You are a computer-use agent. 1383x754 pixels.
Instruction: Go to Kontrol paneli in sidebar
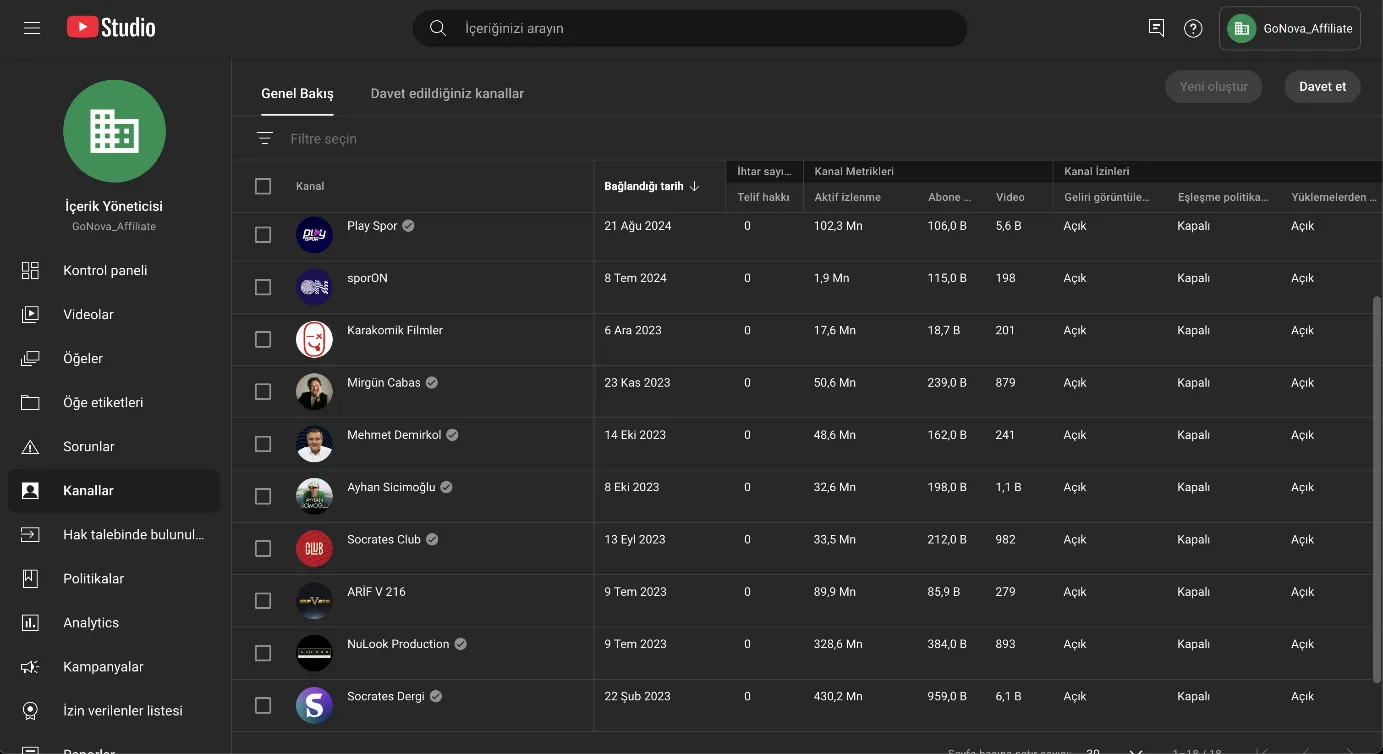[114, 270]
